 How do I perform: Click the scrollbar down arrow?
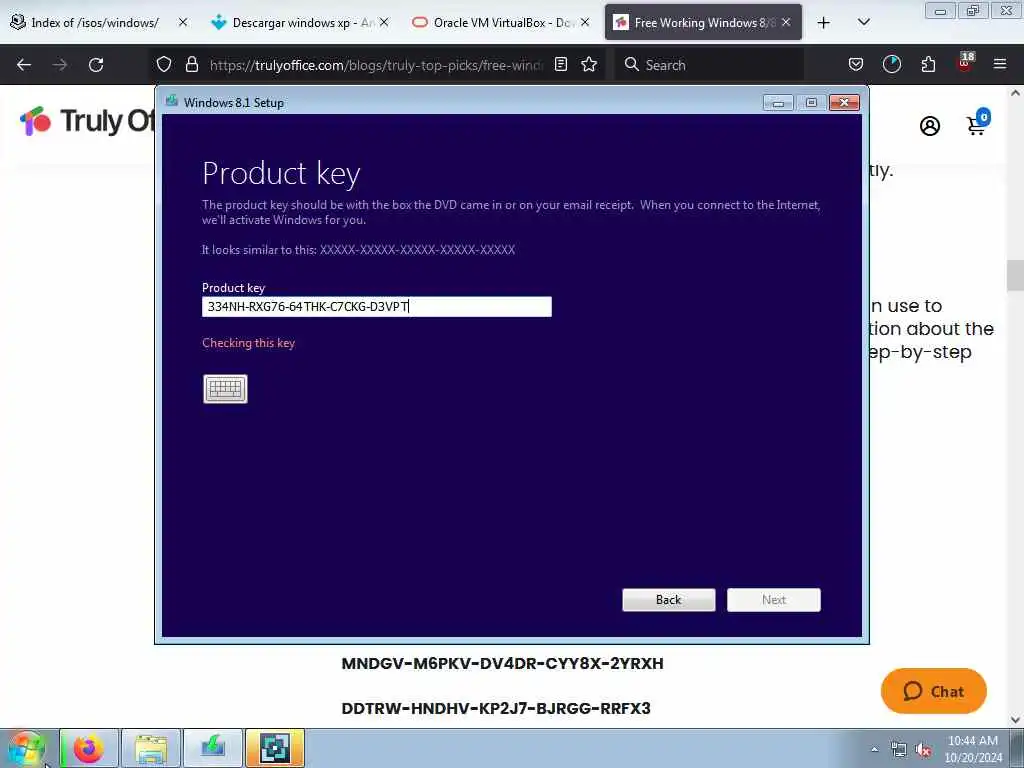click(x=1015, y=720)
